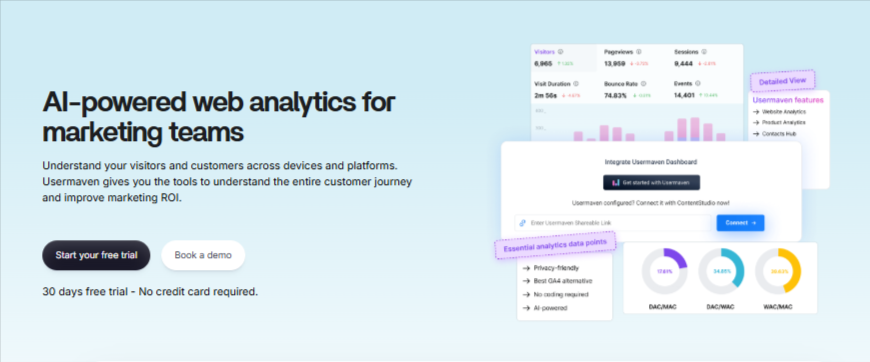The image size is (870, 362).
Task: Click the purple DAC/MAC donut chart
Action: [x=664, y=271]
